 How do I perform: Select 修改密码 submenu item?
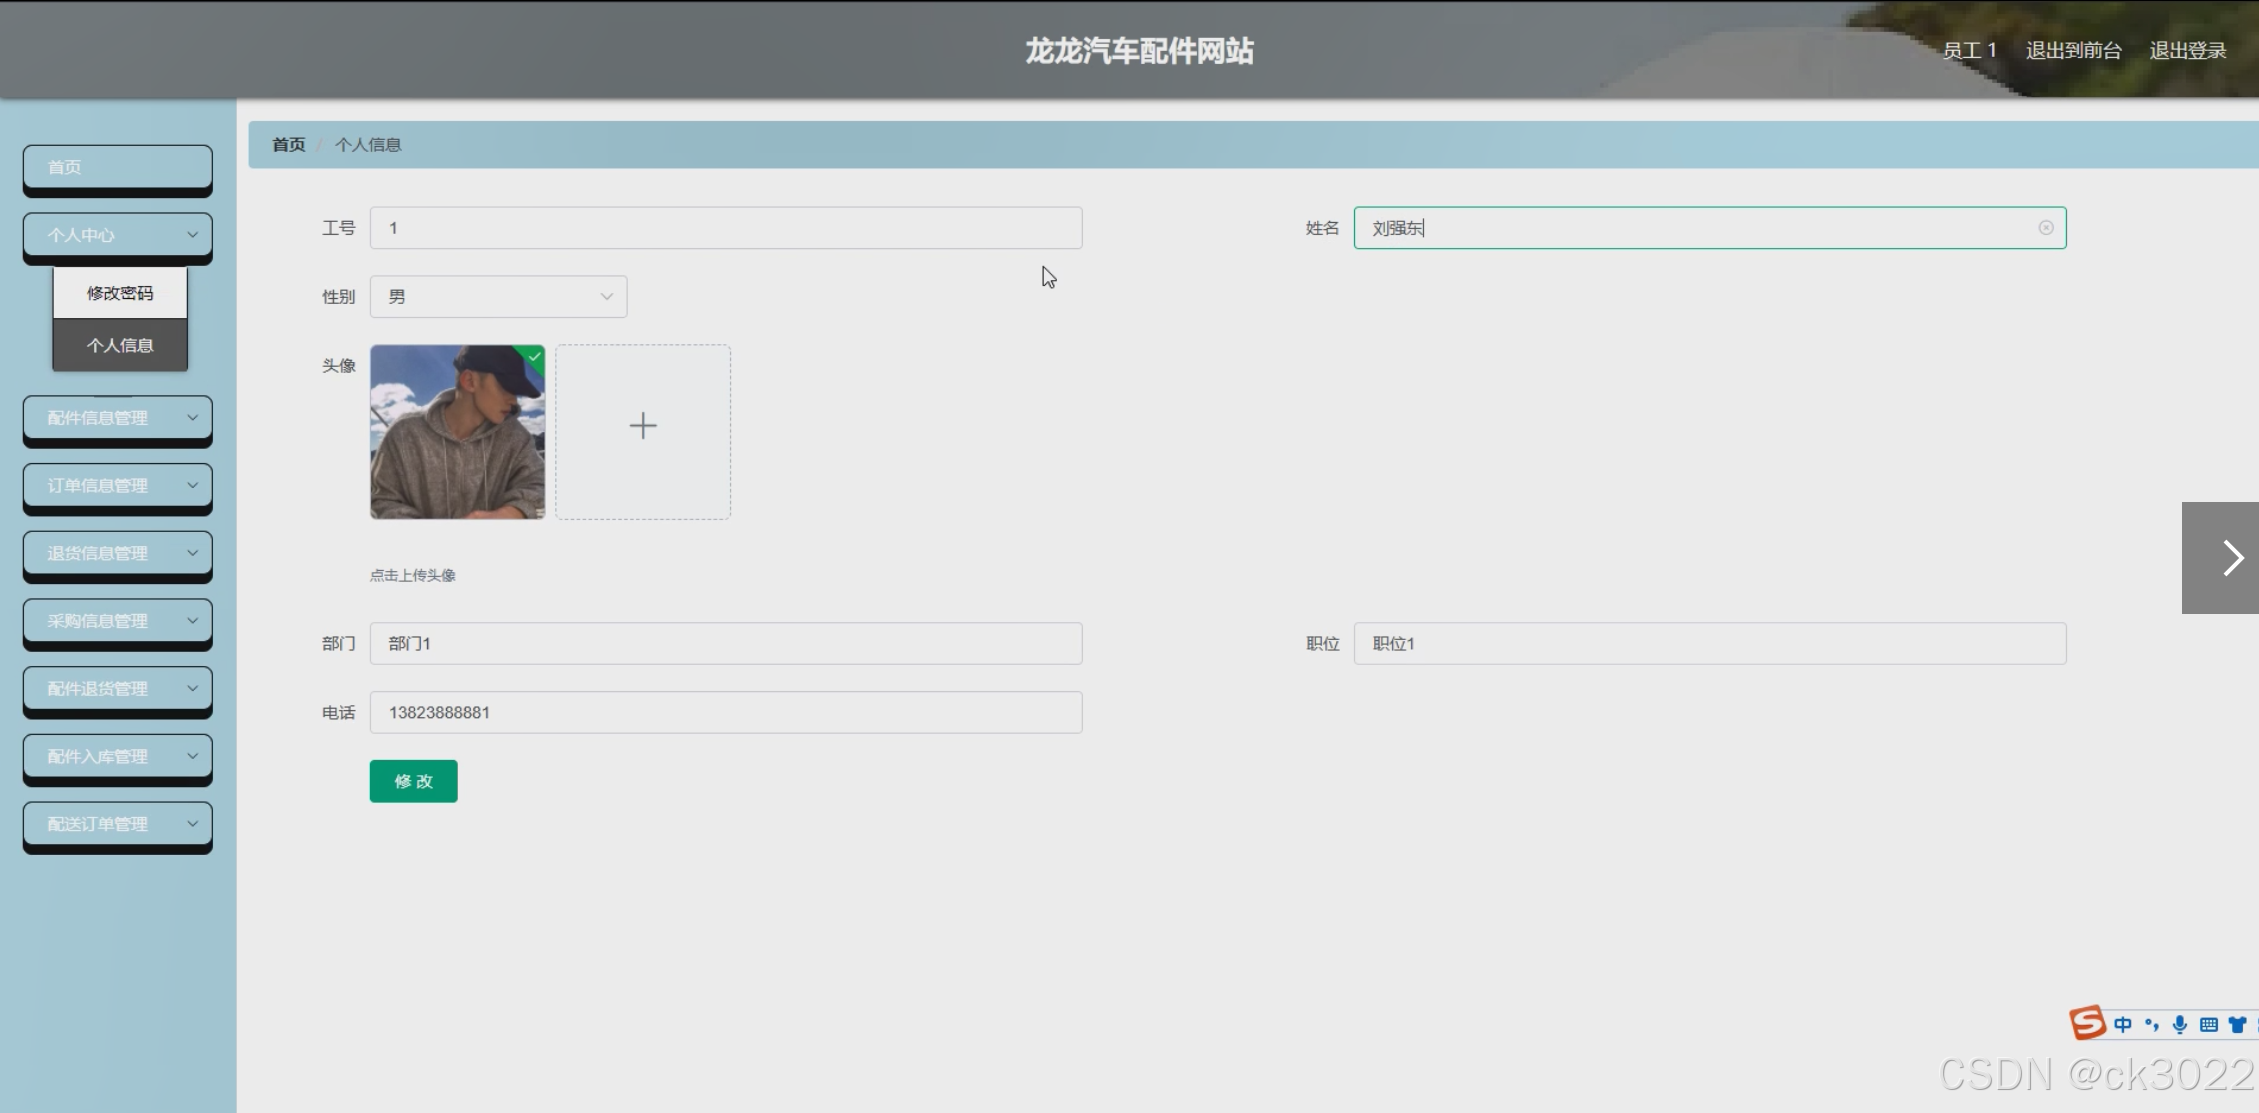[120, 293]
